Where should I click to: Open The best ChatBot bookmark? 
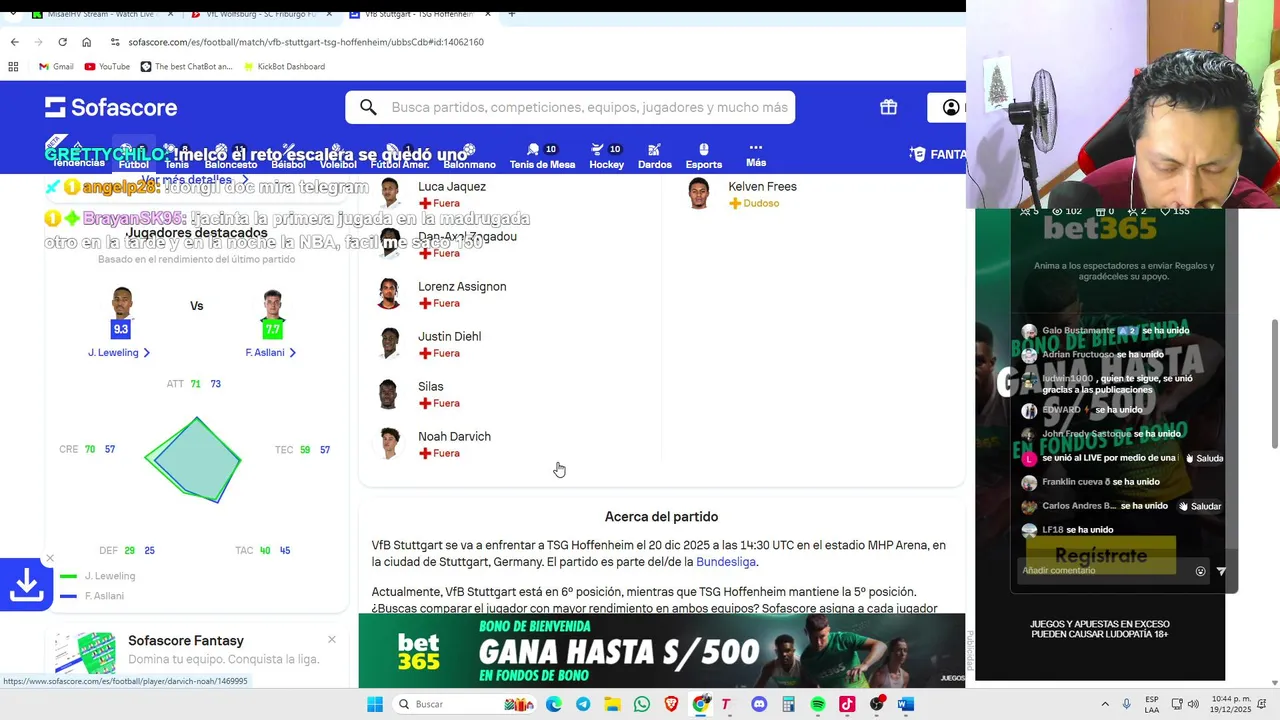(x=186, y=66)
